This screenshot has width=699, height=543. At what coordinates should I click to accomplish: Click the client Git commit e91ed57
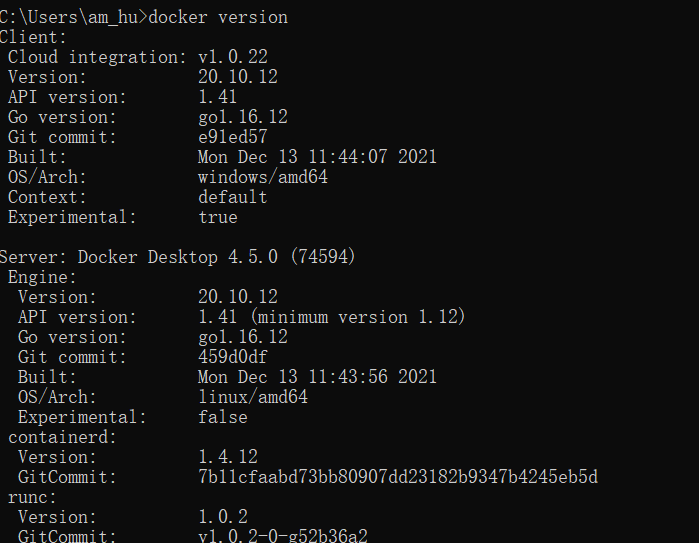click(x=233, y=137)
